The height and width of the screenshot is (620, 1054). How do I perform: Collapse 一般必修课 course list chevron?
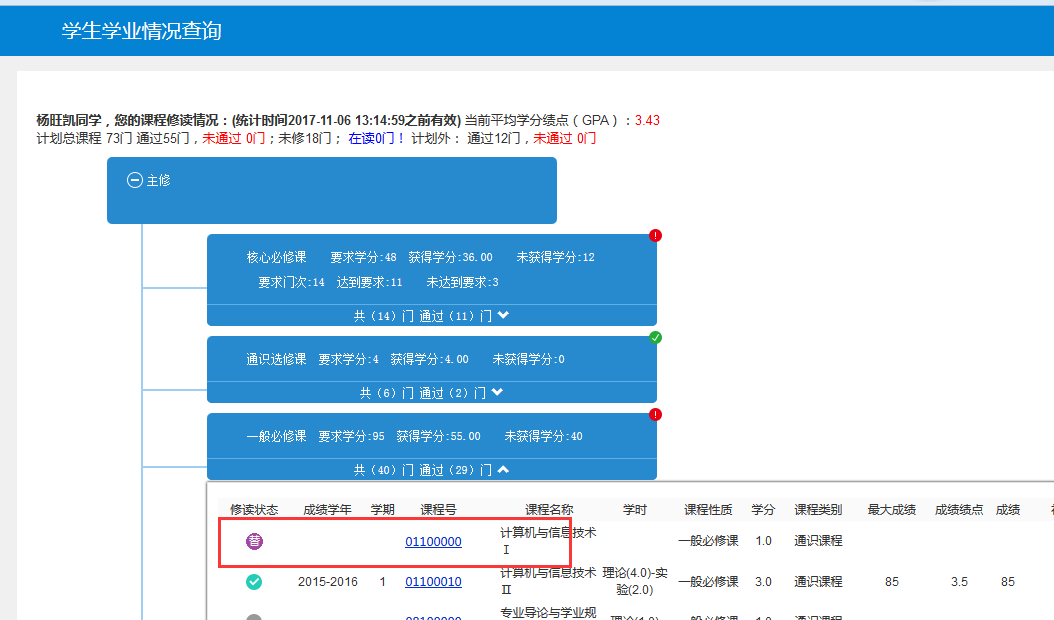pyautogui.click(x=503, y=469)
